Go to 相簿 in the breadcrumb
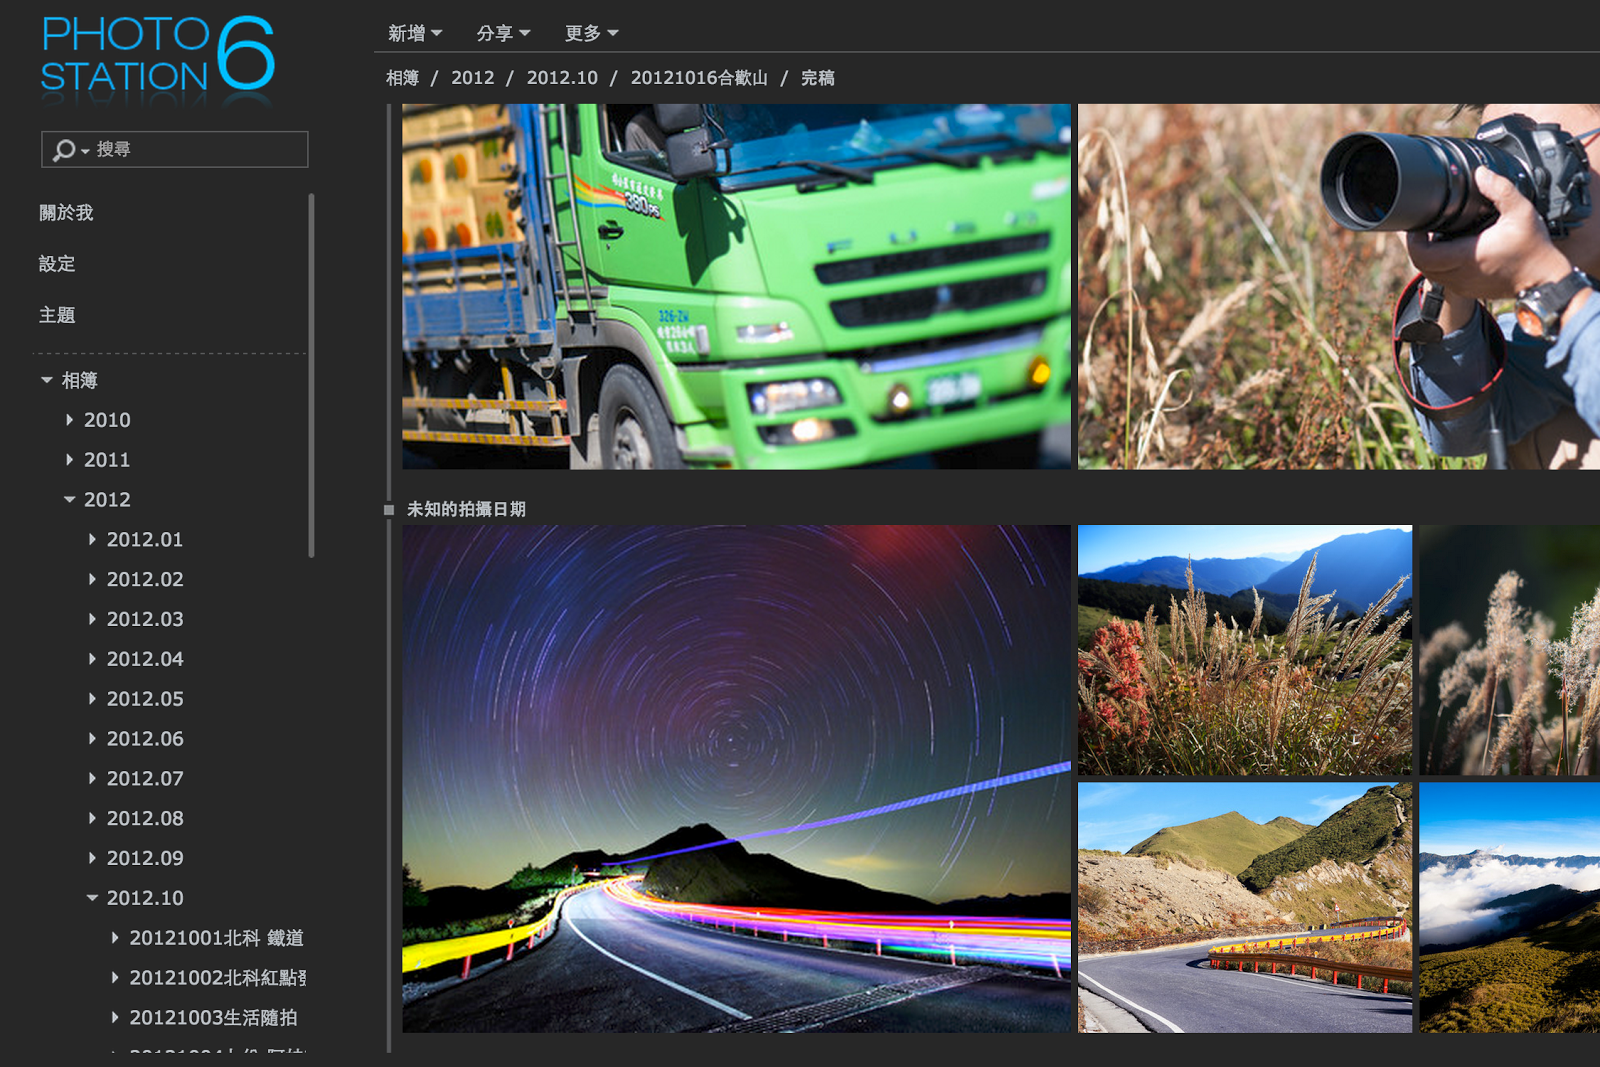Image resolution: width=1600 pixels, height=1067 pixels. [403, 78]
